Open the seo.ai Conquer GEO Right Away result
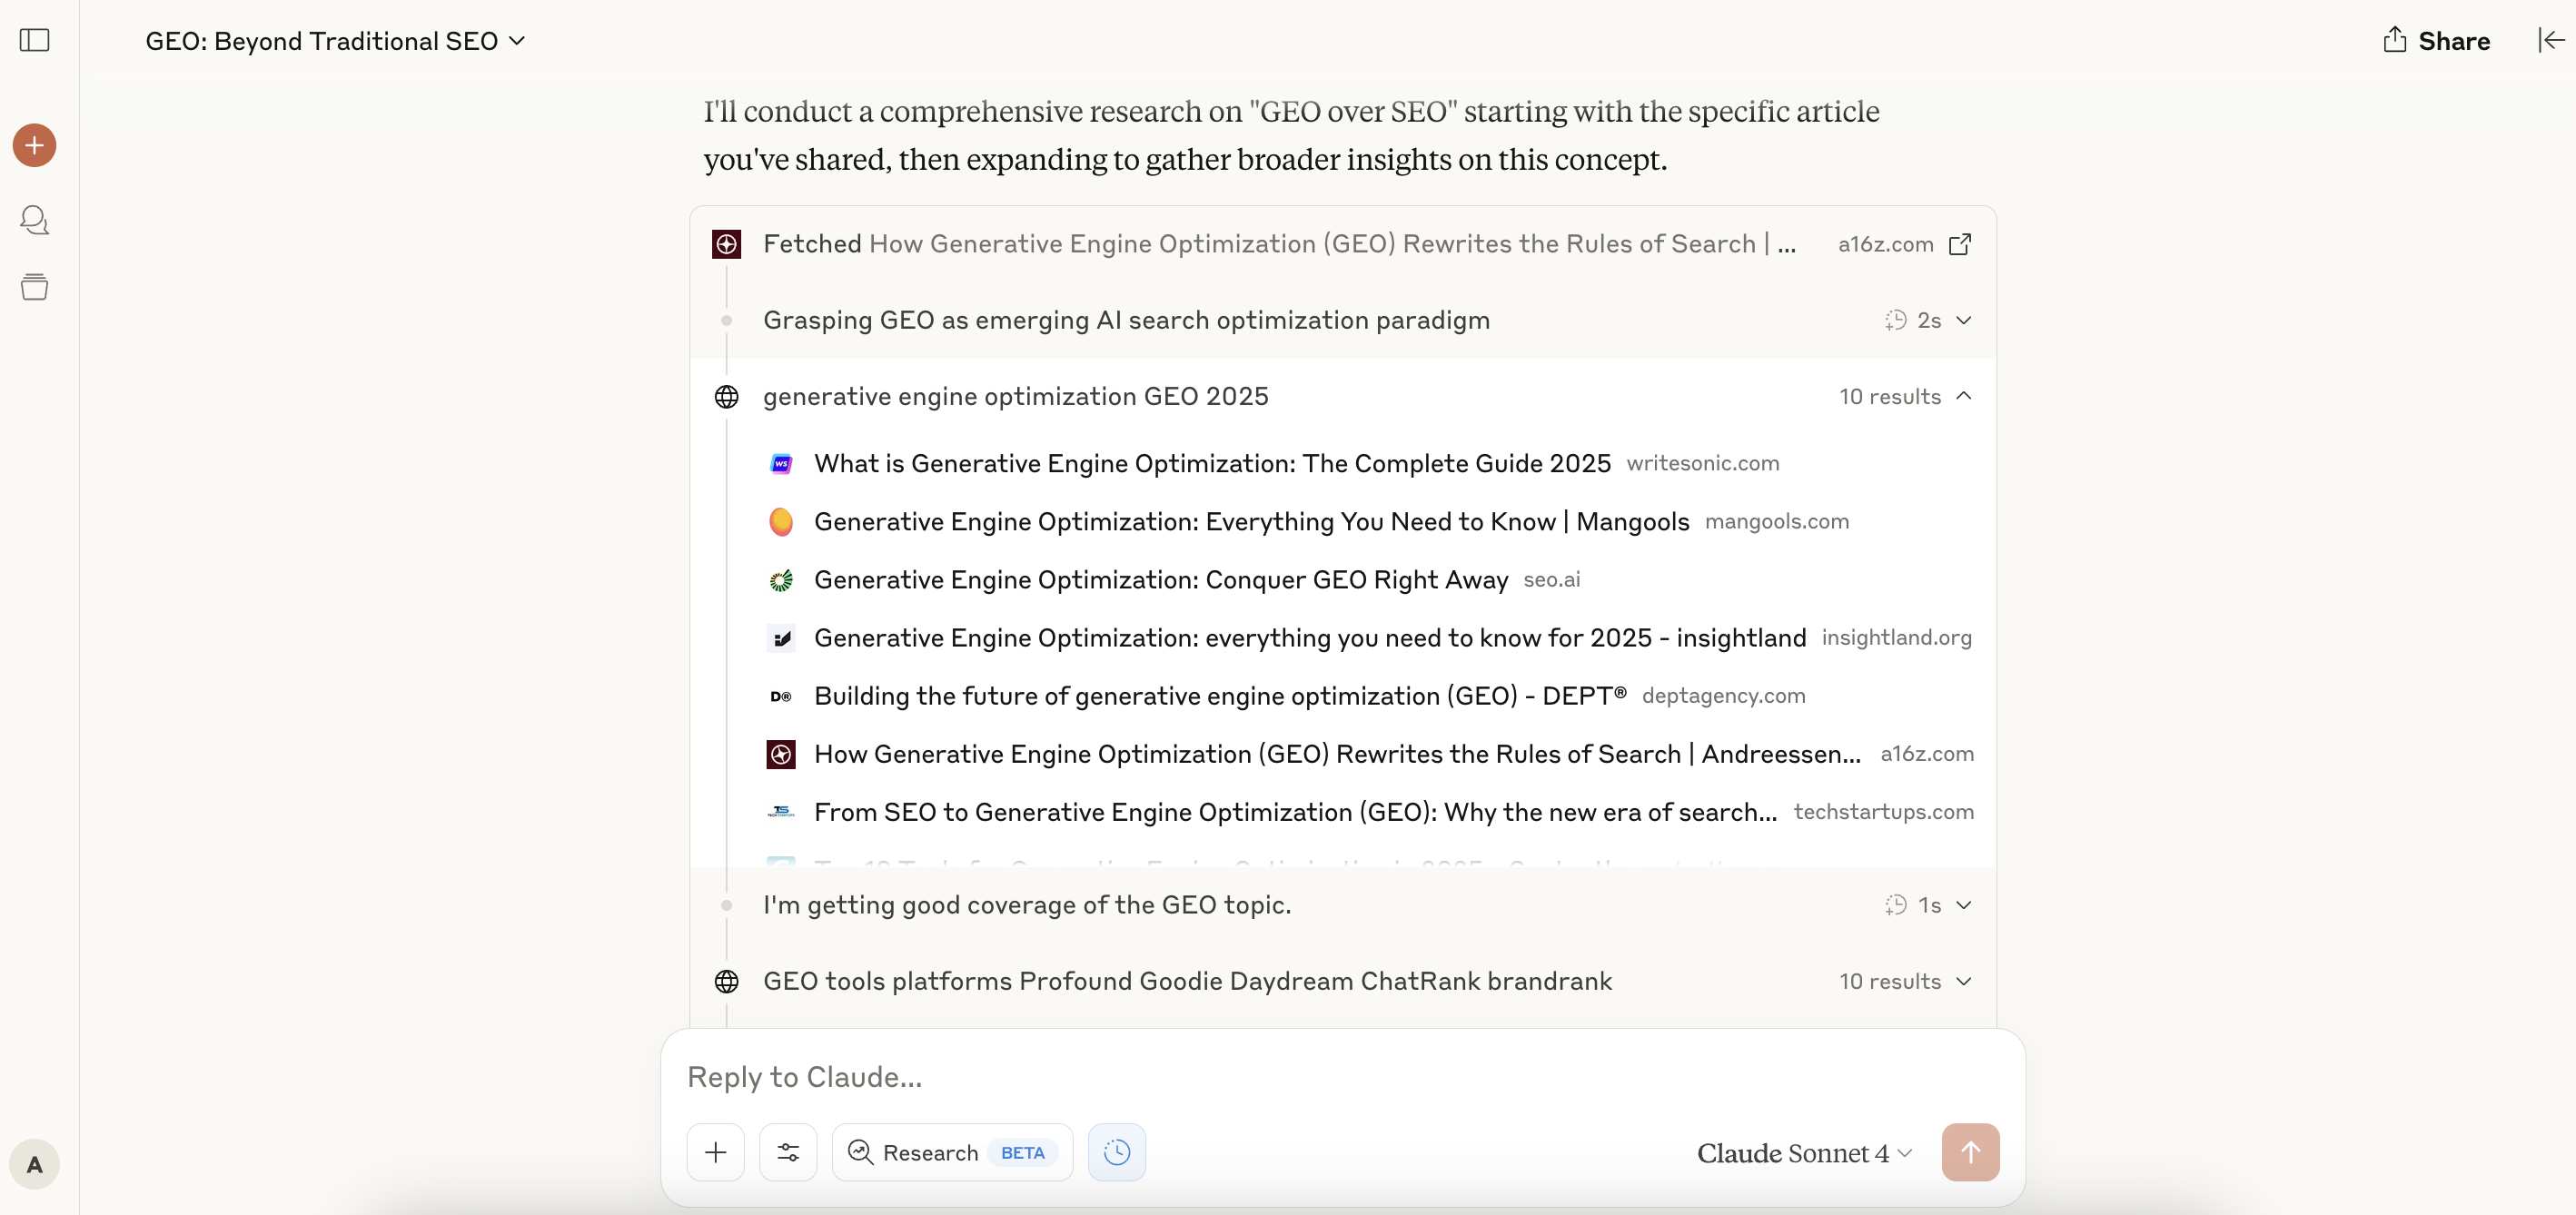This screenshot has height=1215, width=2576. click(1161, 580)
